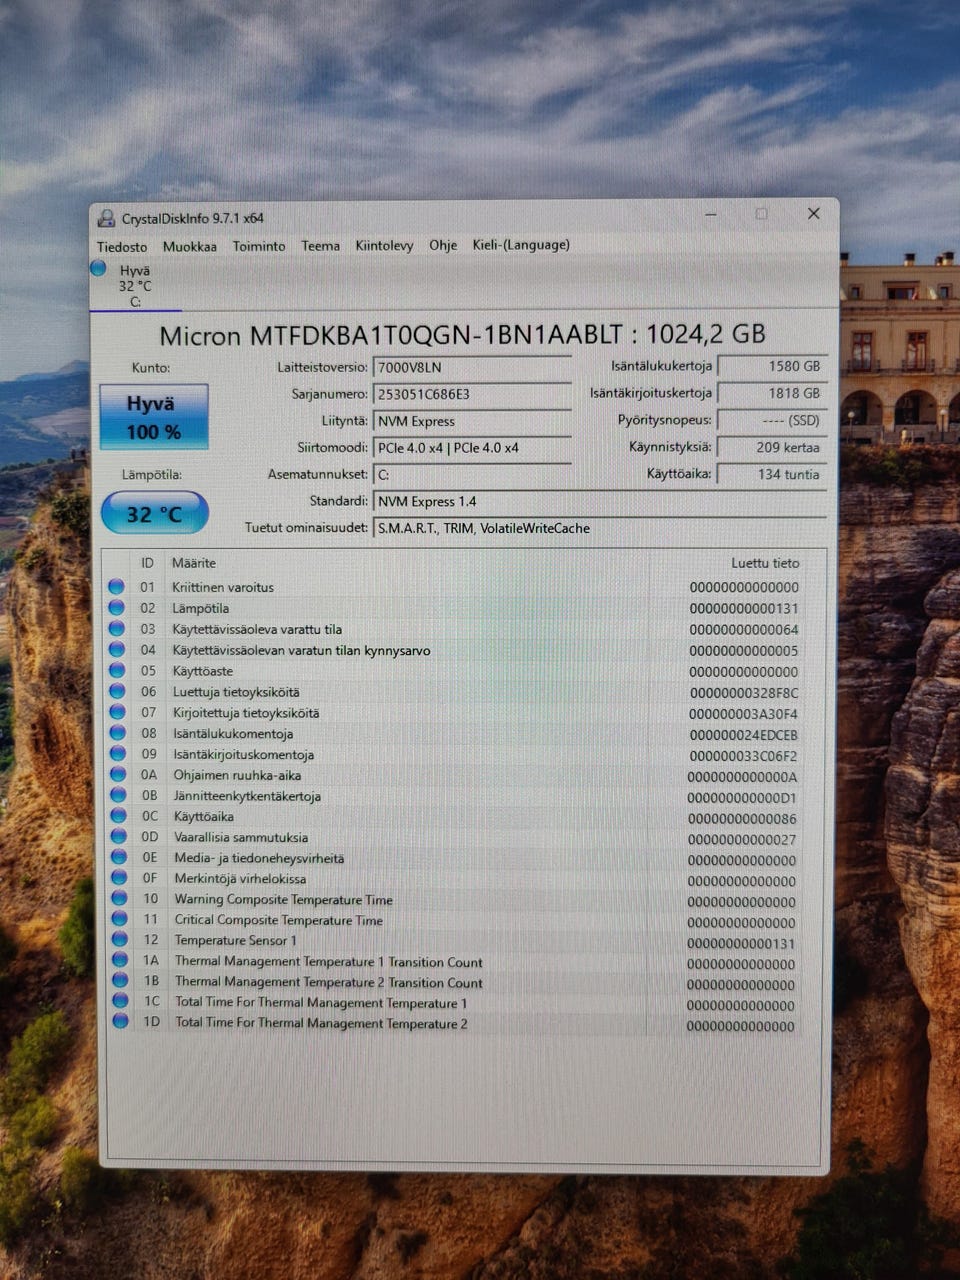Click the Käyttöaika value 134 tuntia

(772, 474)
